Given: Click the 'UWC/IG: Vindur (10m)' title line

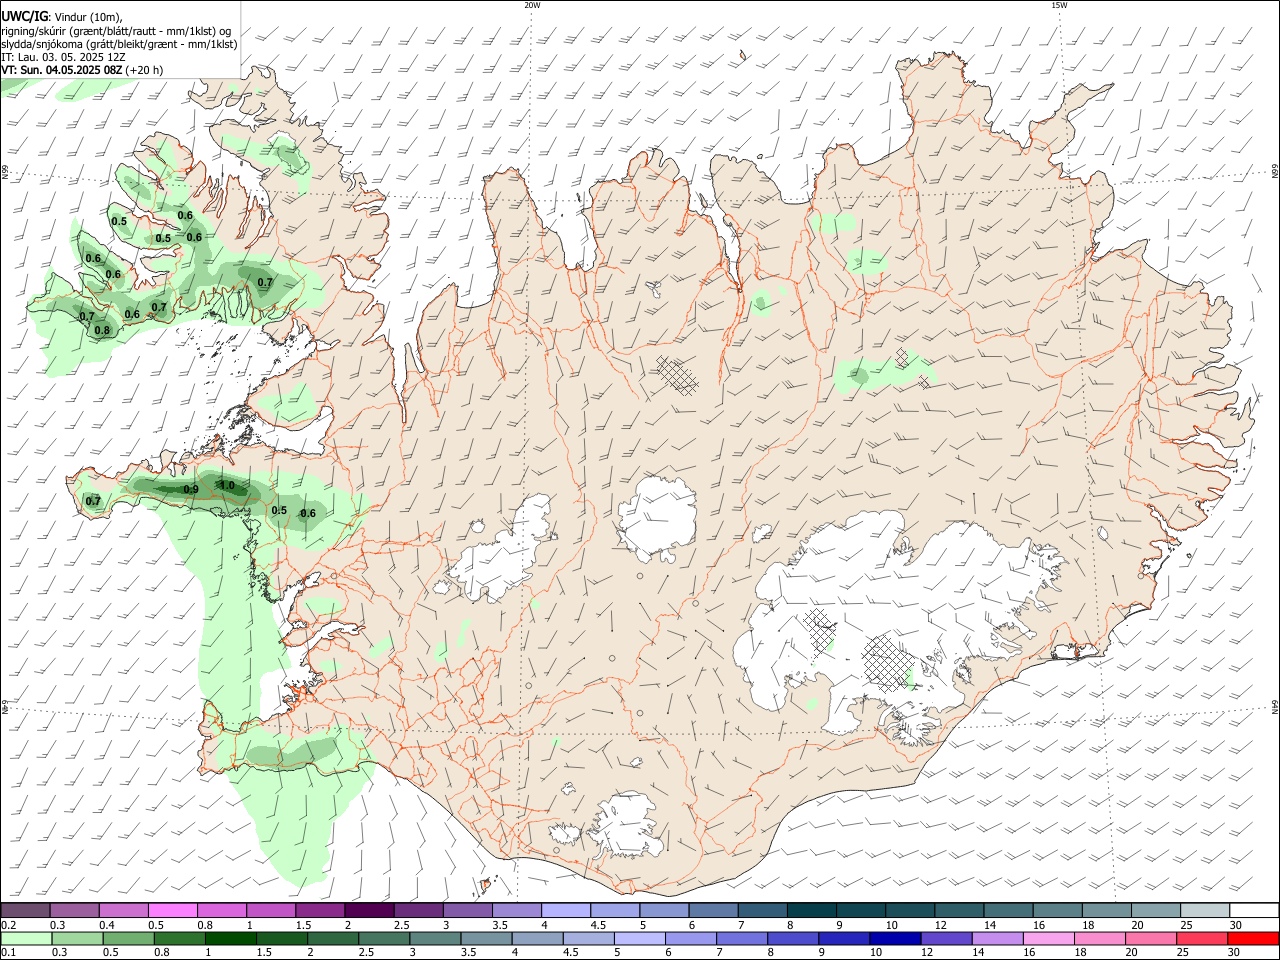Looking at the screenshot, I should tap(61, 16).
